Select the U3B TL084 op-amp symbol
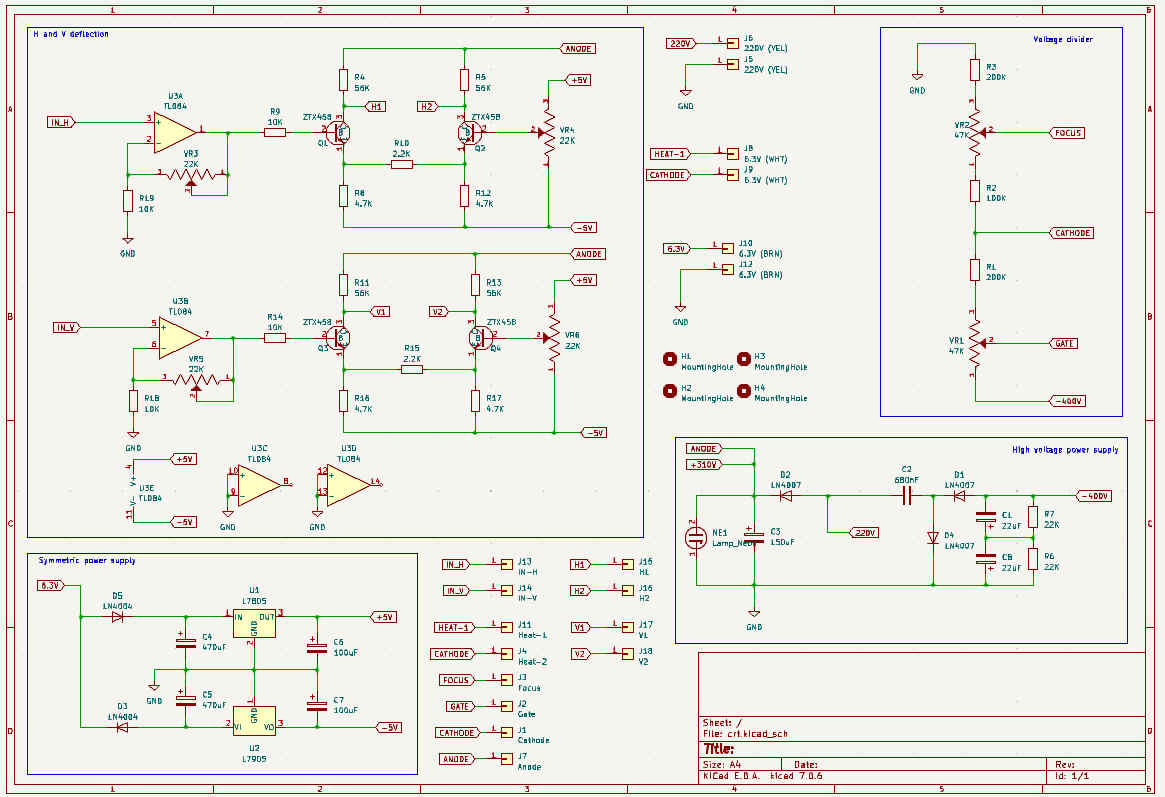1165x797 pixels. (x=180, y=338)
